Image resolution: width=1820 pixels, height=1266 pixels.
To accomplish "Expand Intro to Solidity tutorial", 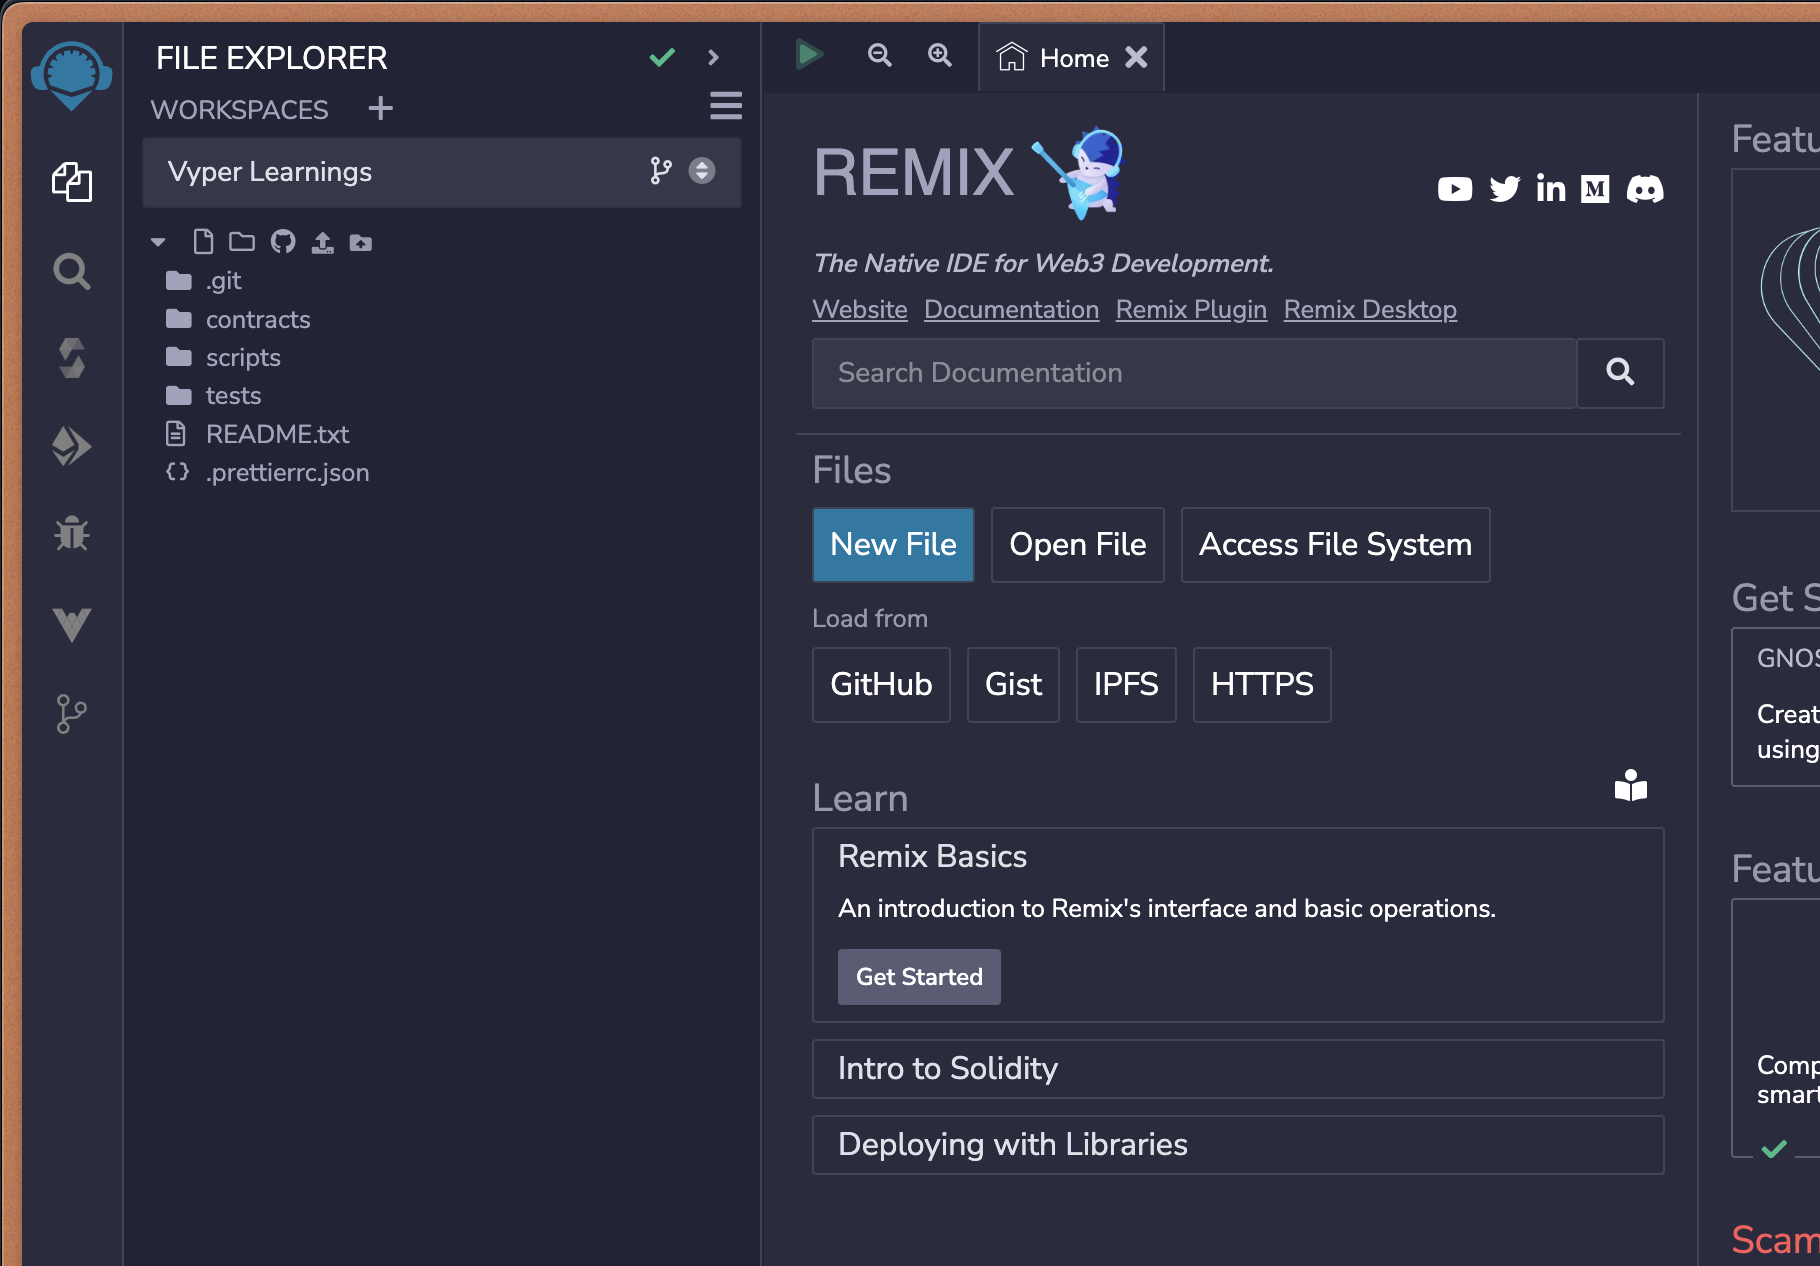I will pos(1238,1069).
